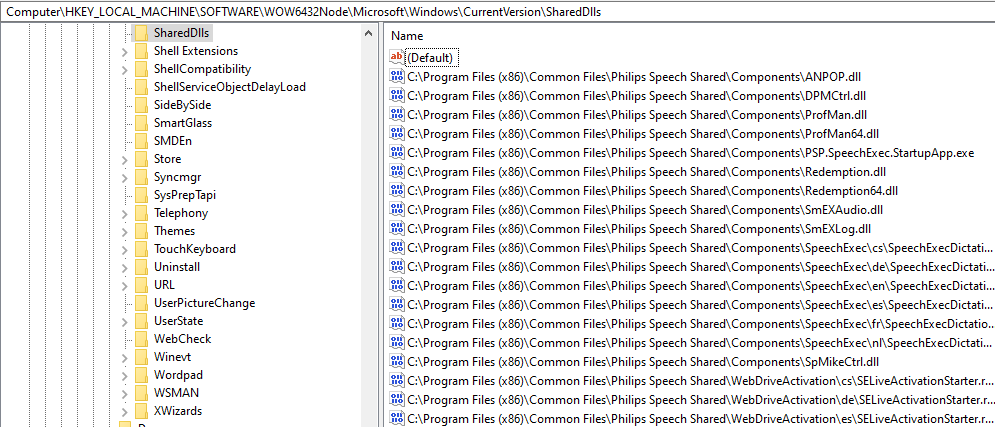
Task: Expand the ShellCompatibility key
Action: tap(124, 69)
